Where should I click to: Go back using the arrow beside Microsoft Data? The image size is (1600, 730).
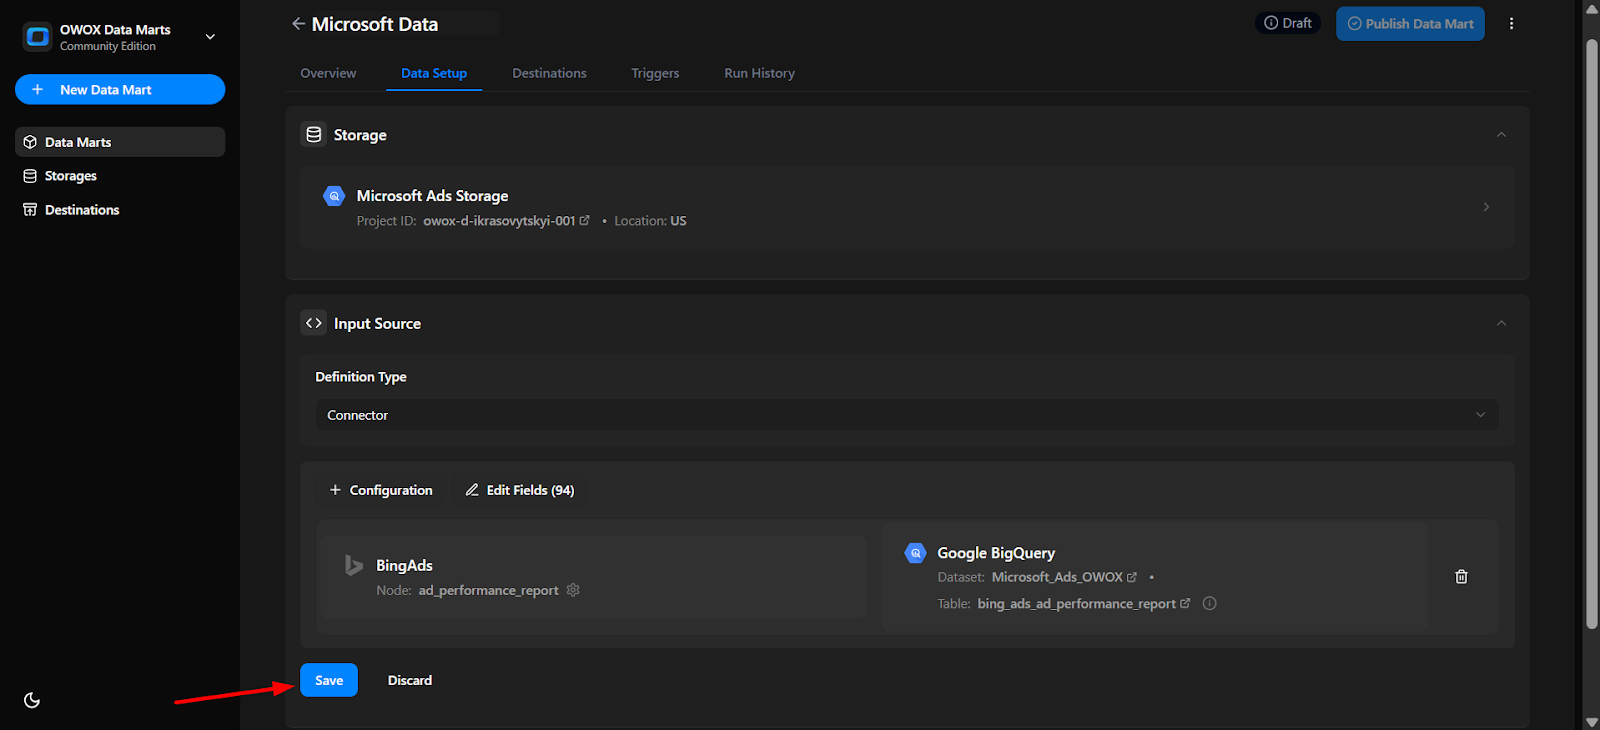point(298,23)
